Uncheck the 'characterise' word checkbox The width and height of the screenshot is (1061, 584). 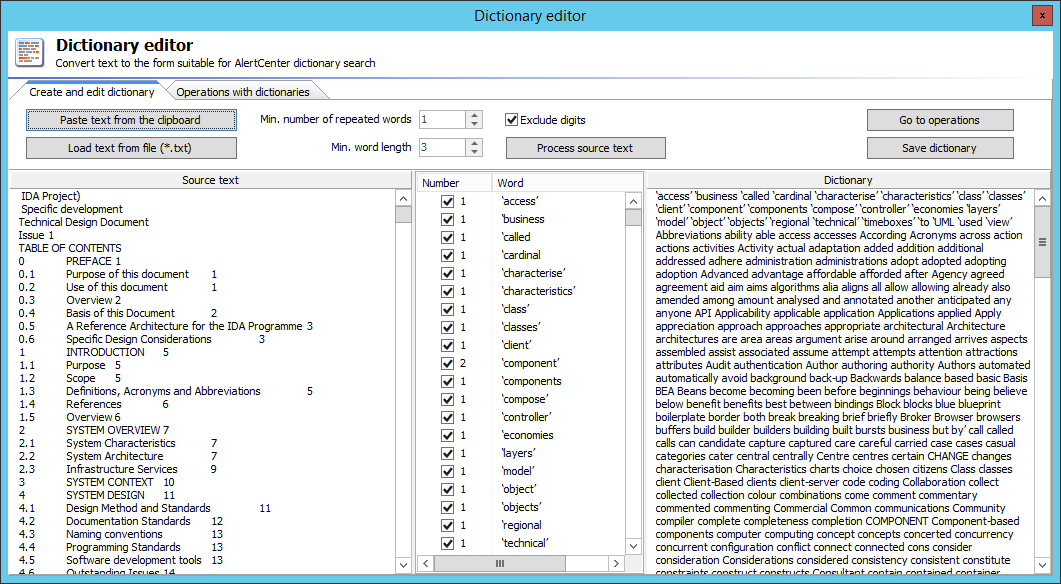[447, 273]
